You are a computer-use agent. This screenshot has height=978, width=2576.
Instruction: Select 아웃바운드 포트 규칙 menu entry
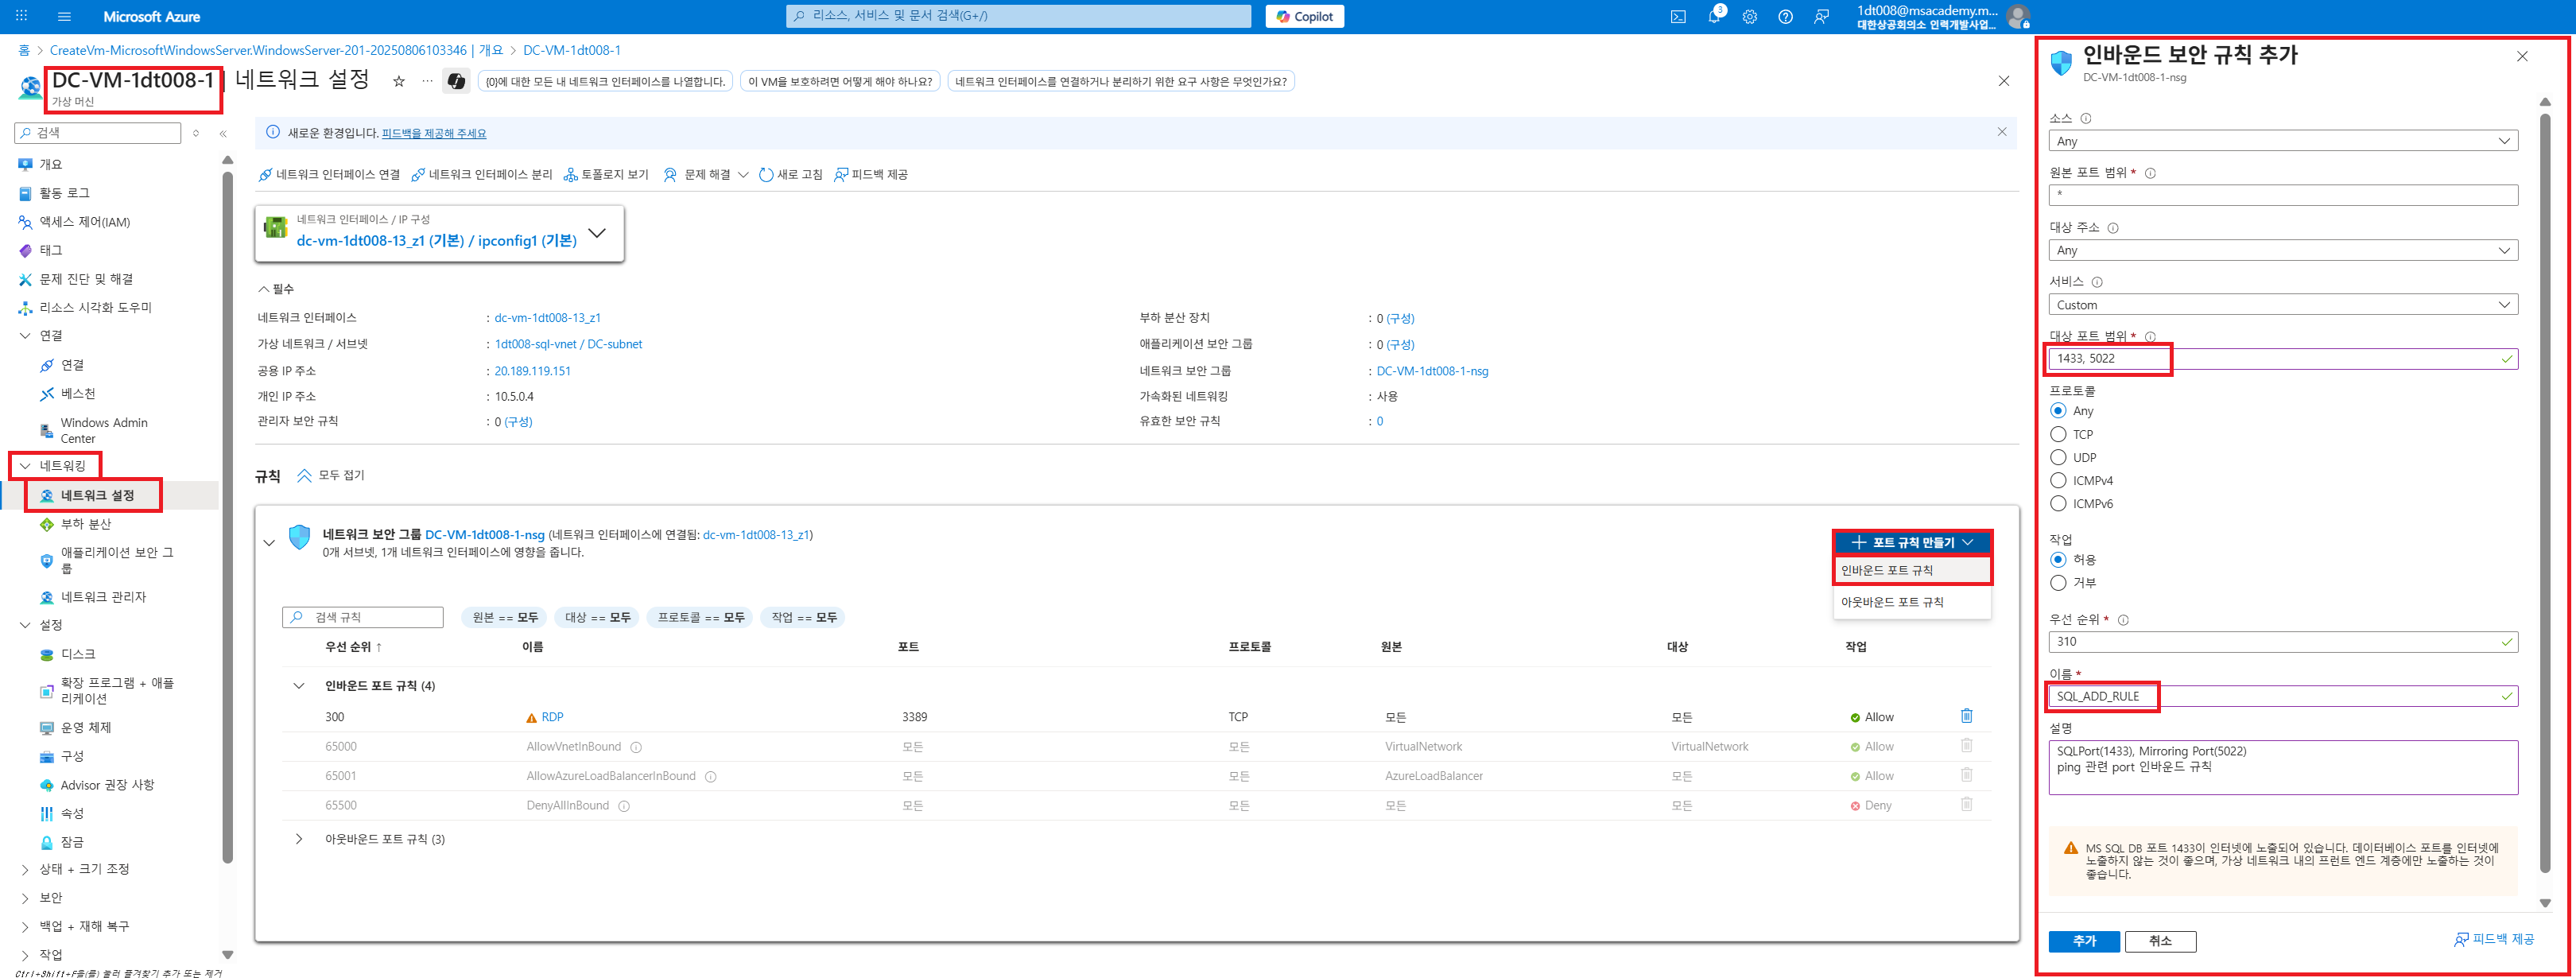(x=1892, y=602)
